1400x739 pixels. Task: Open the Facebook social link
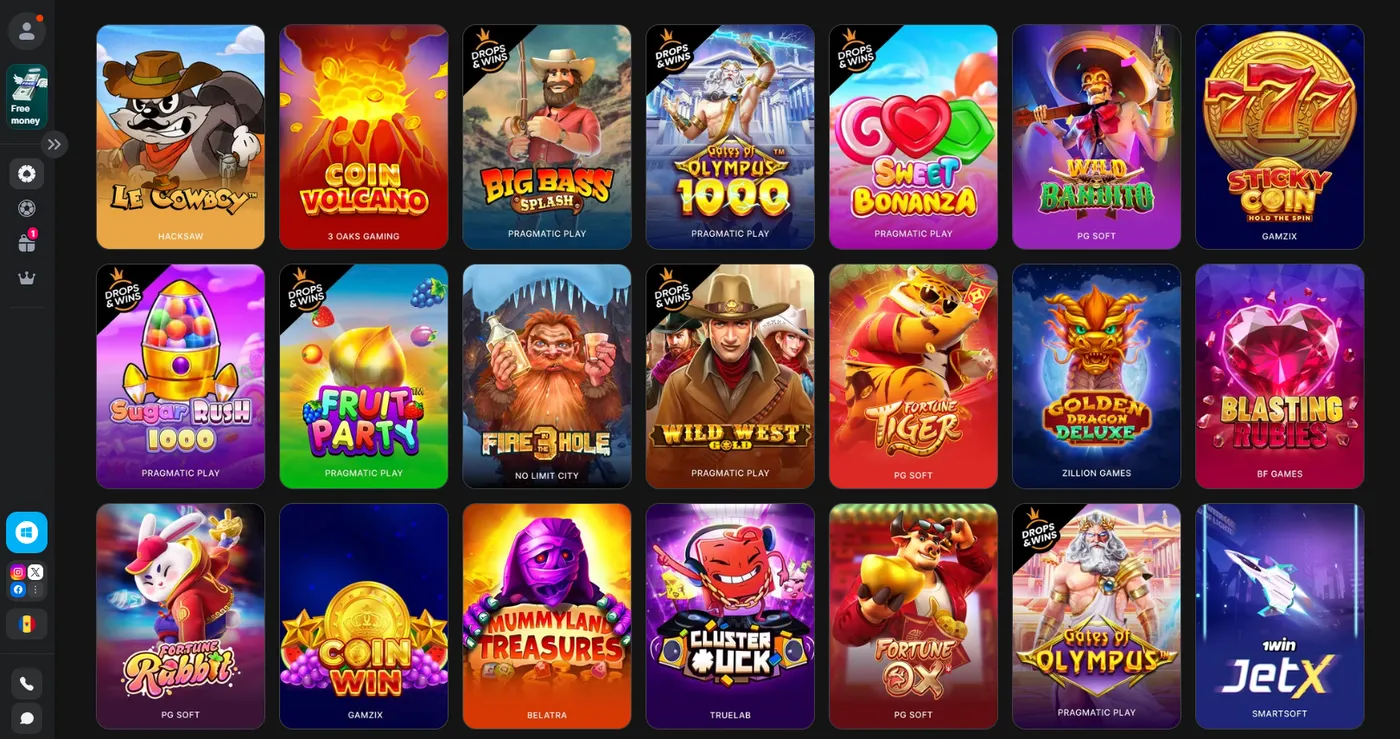point(18,590)
